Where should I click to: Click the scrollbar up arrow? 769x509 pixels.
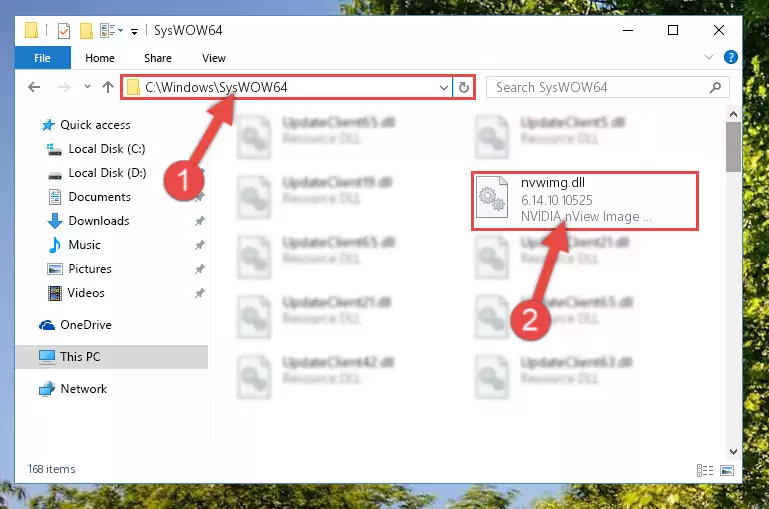point(733,114)
